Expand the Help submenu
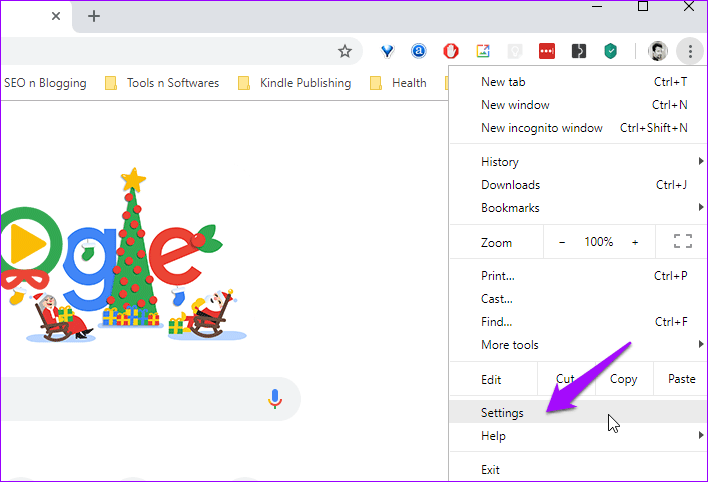The height and width of the screenshot is (482, 708). 578,435
